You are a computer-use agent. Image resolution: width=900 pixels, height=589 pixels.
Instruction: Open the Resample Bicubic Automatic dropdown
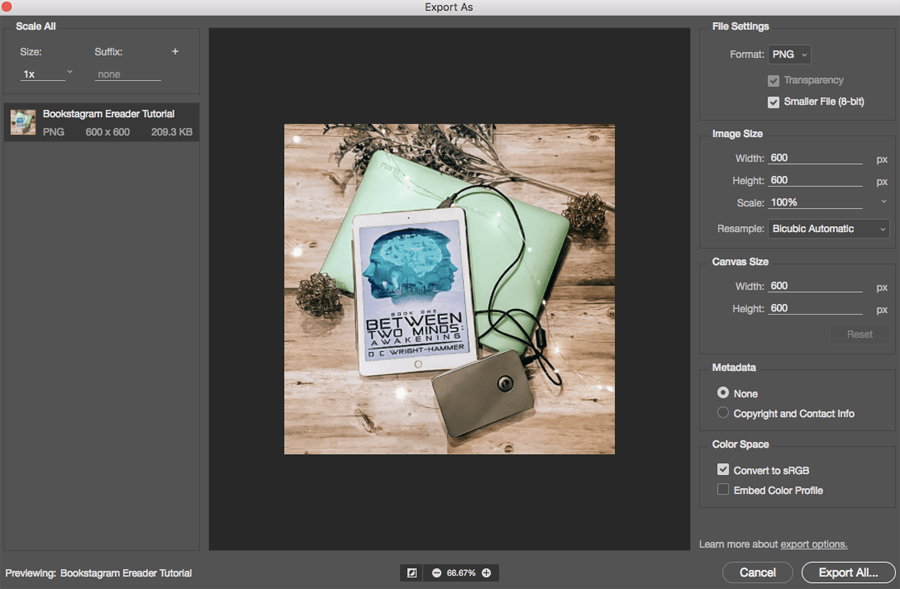pyautogui.click(x=829, y=228)
